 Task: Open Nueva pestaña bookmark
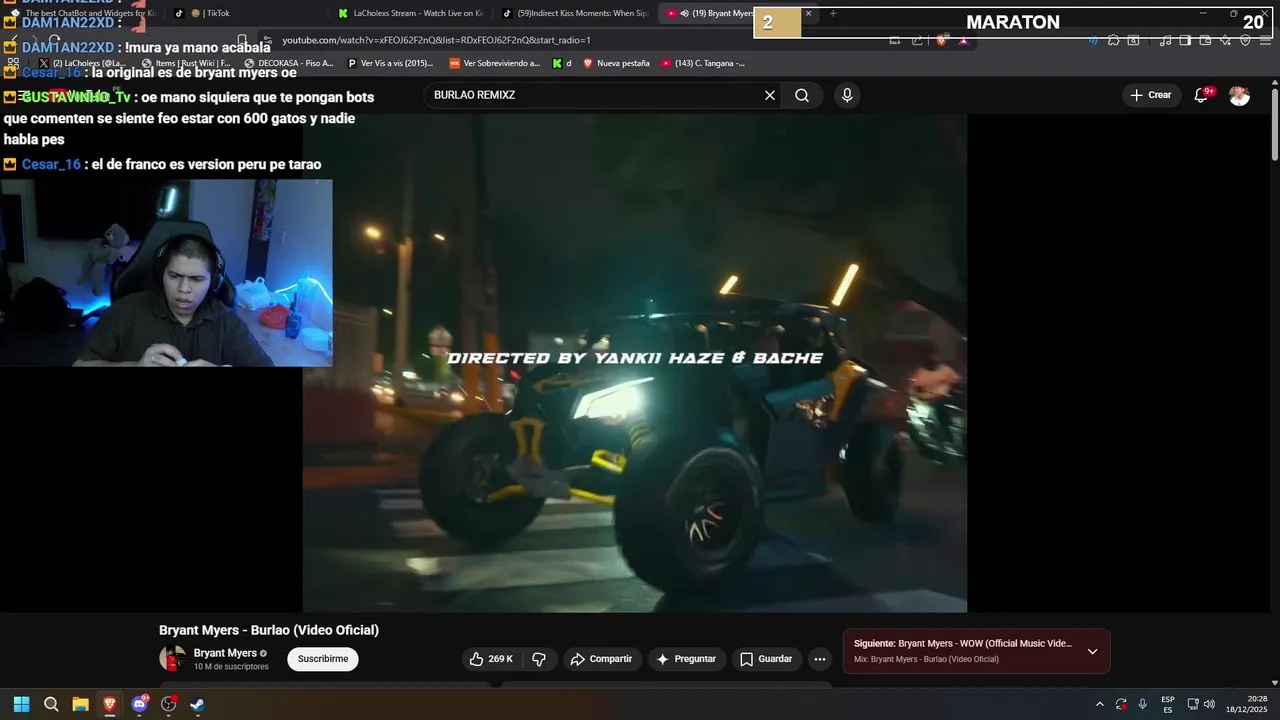point(616,63)
